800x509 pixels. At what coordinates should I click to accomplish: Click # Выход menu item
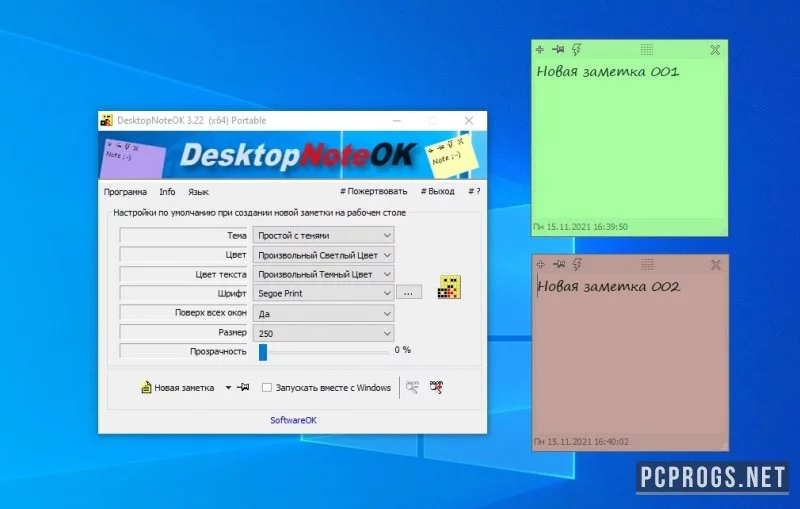click(437, 191)
